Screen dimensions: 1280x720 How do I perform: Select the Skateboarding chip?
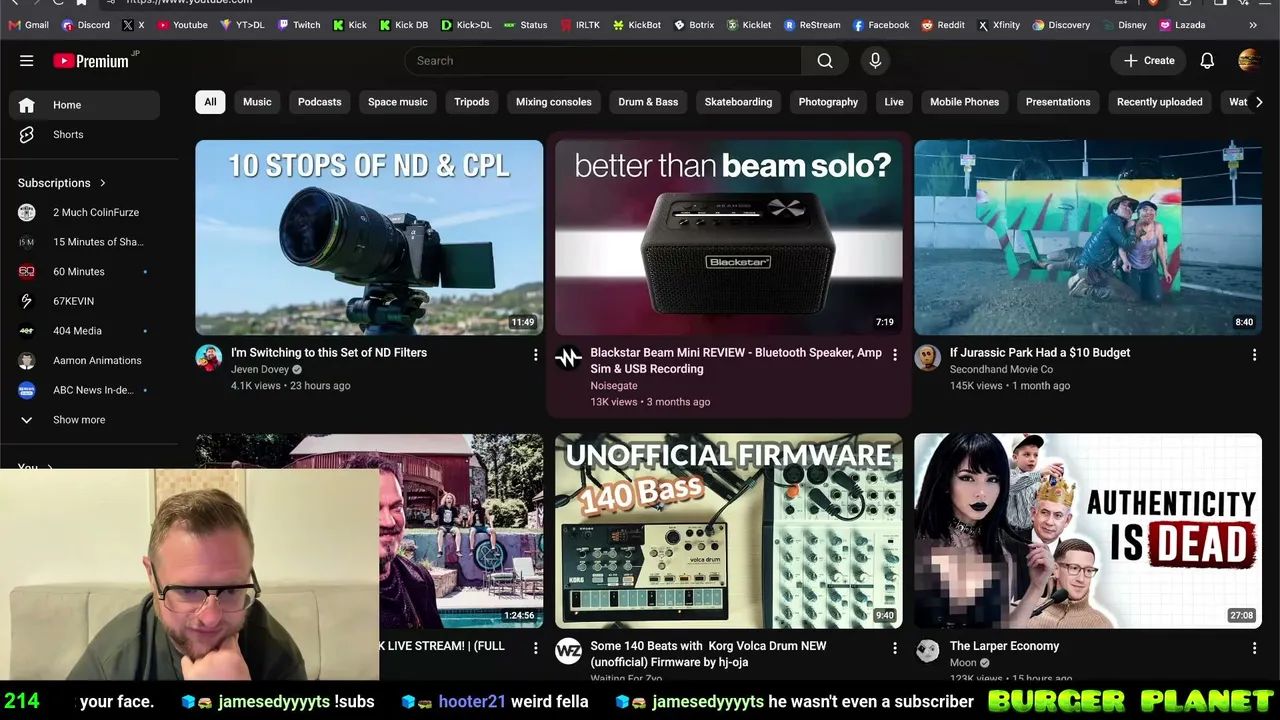tap(738, 102)
